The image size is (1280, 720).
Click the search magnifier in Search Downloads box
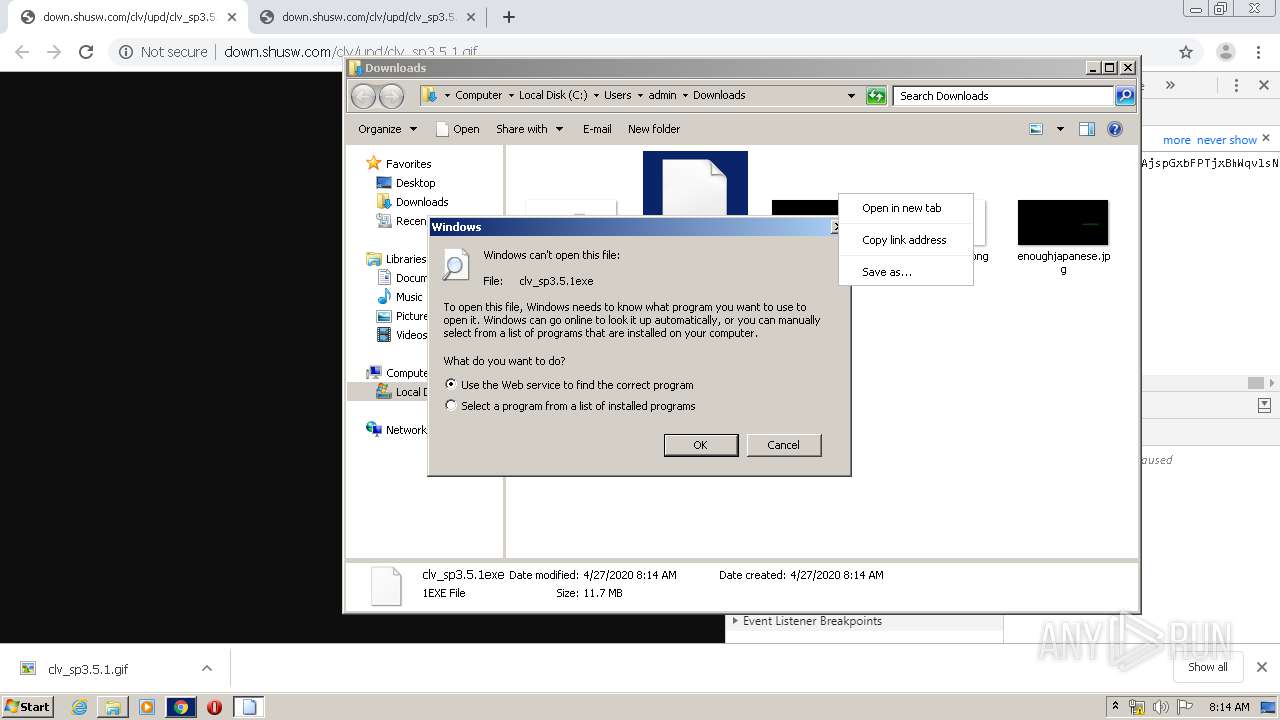pos(1125,96)
